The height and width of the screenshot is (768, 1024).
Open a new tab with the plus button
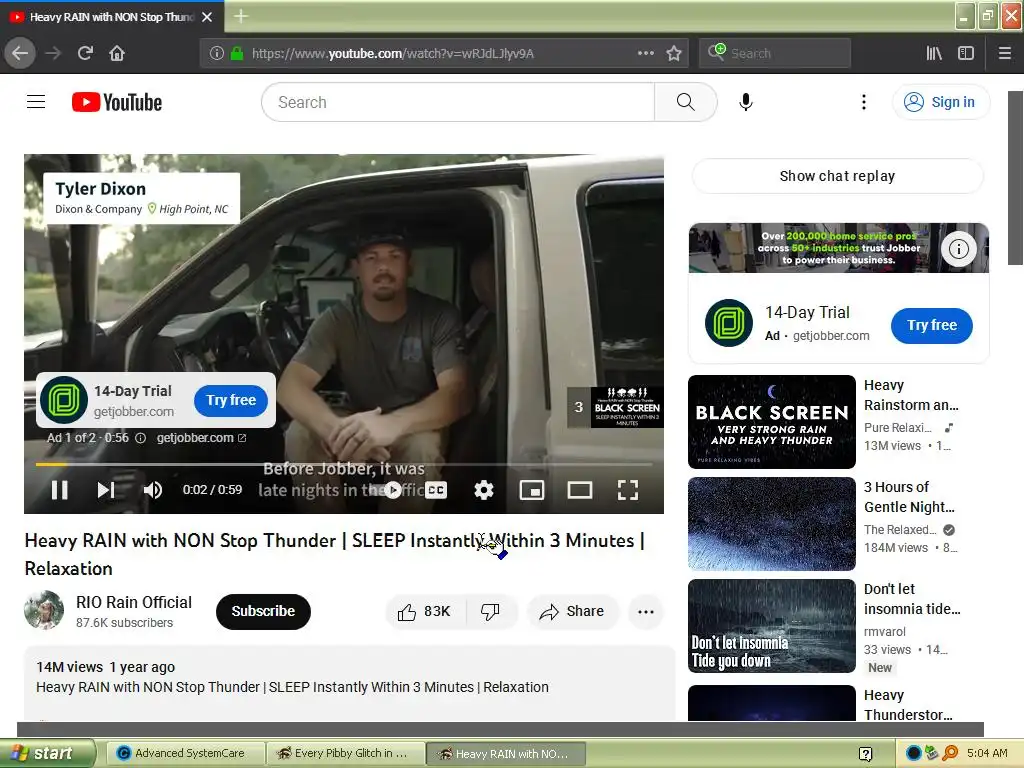[241, 16]
